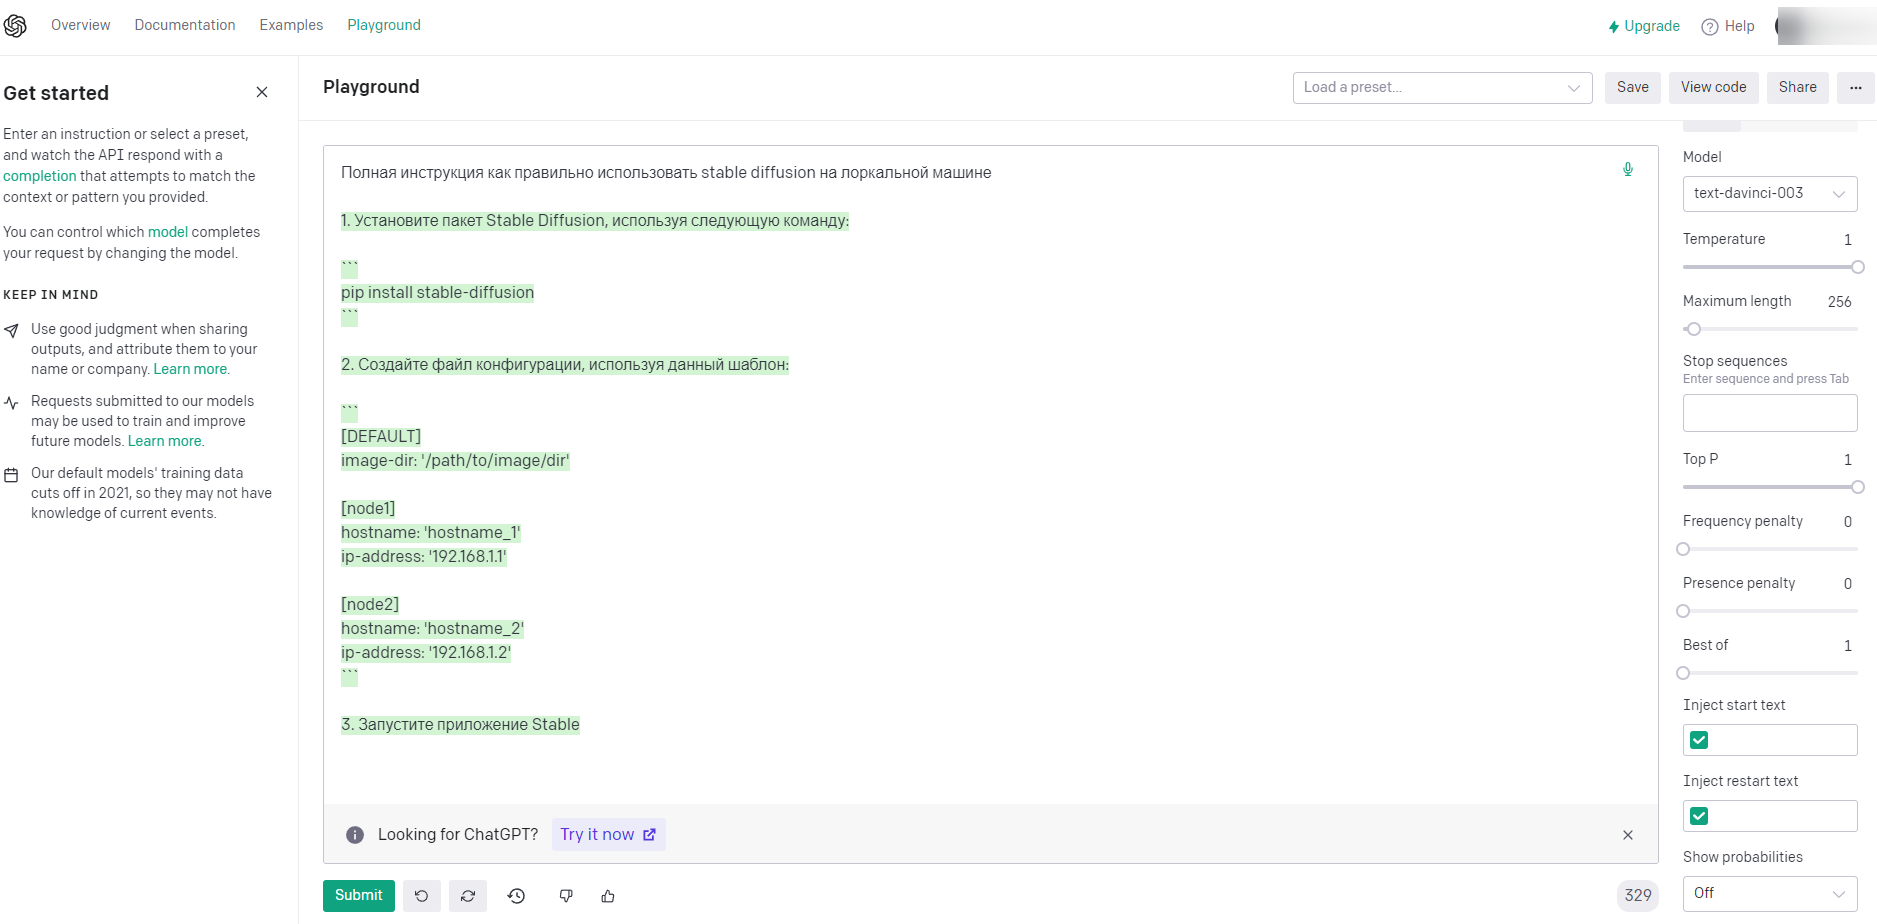Click Learn more about sharing outputs
This screenshot has width=1877, height=924.
[x=190, y=369]
